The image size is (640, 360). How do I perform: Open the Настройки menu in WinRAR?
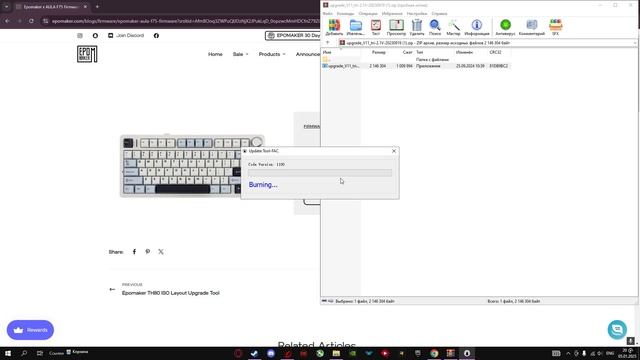coord(417,13)
